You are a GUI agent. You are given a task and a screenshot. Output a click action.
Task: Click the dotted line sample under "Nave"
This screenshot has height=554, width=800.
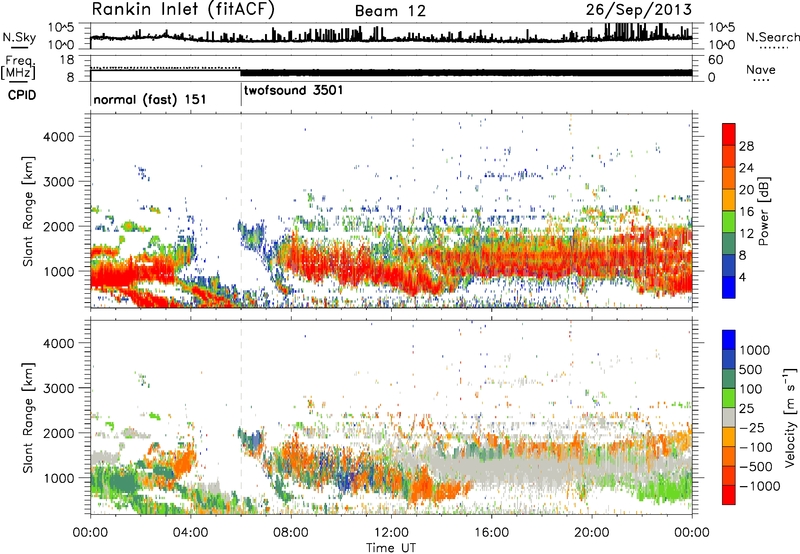761,81
